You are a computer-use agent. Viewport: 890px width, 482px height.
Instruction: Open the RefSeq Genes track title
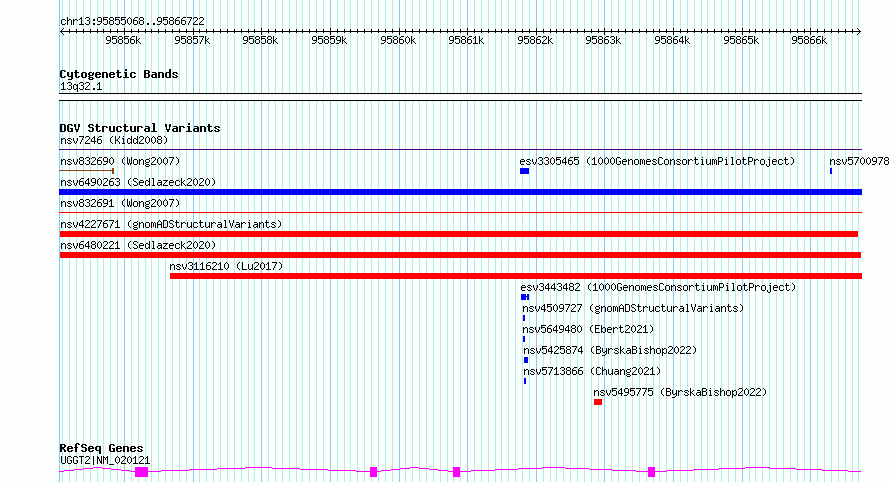click(102, 449)
